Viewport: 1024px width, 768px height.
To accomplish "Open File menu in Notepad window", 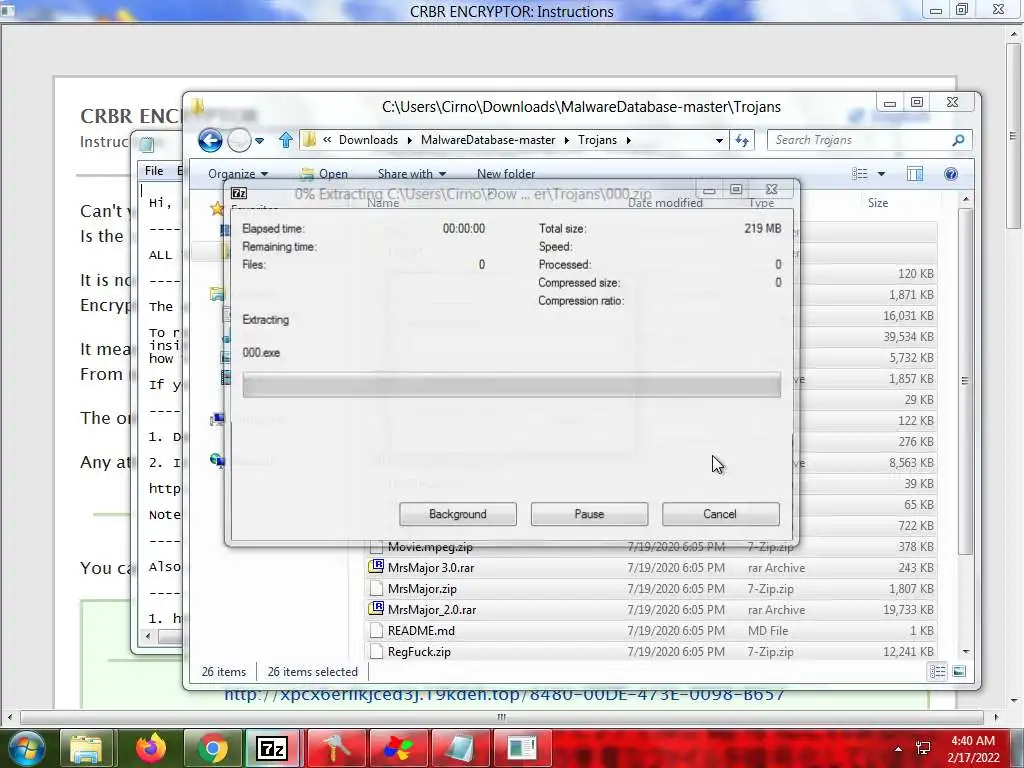I will click(x=154, y=170).
